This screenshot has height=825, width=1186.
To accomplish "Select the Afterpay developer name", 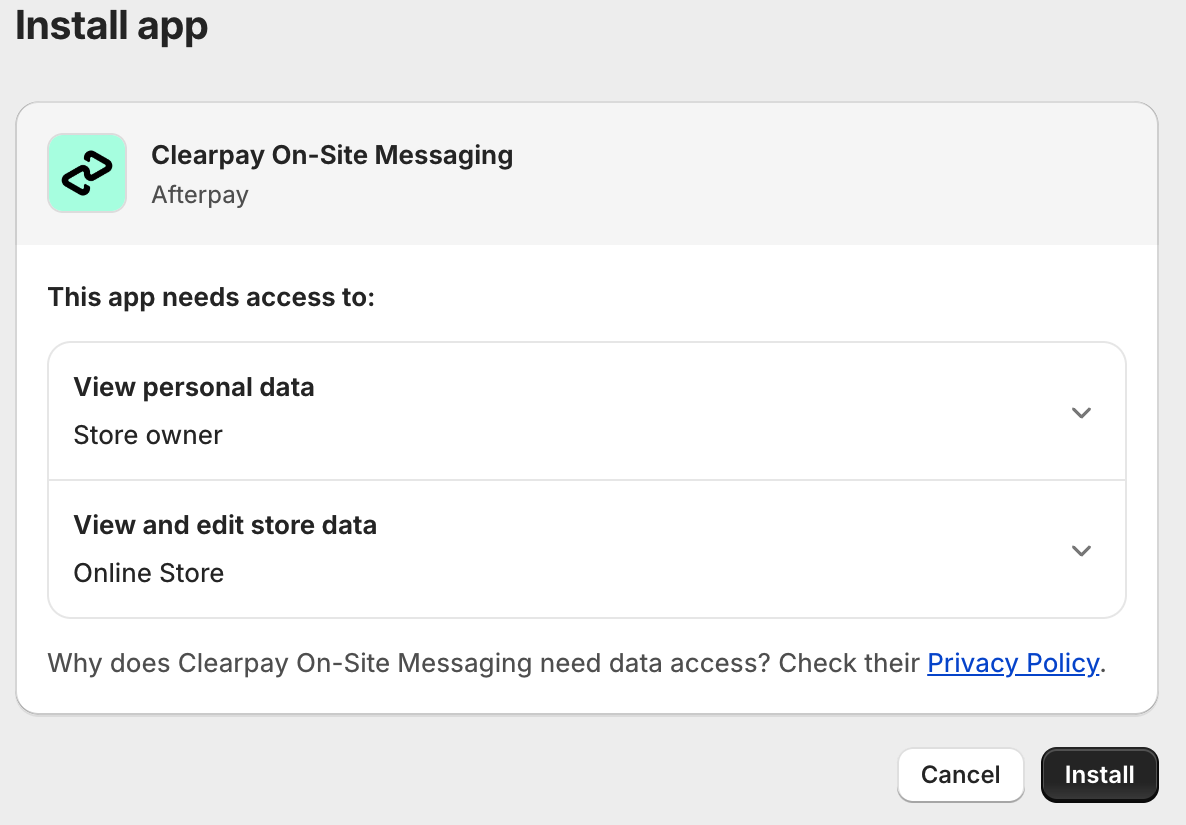I will click(x=199, y=194).
